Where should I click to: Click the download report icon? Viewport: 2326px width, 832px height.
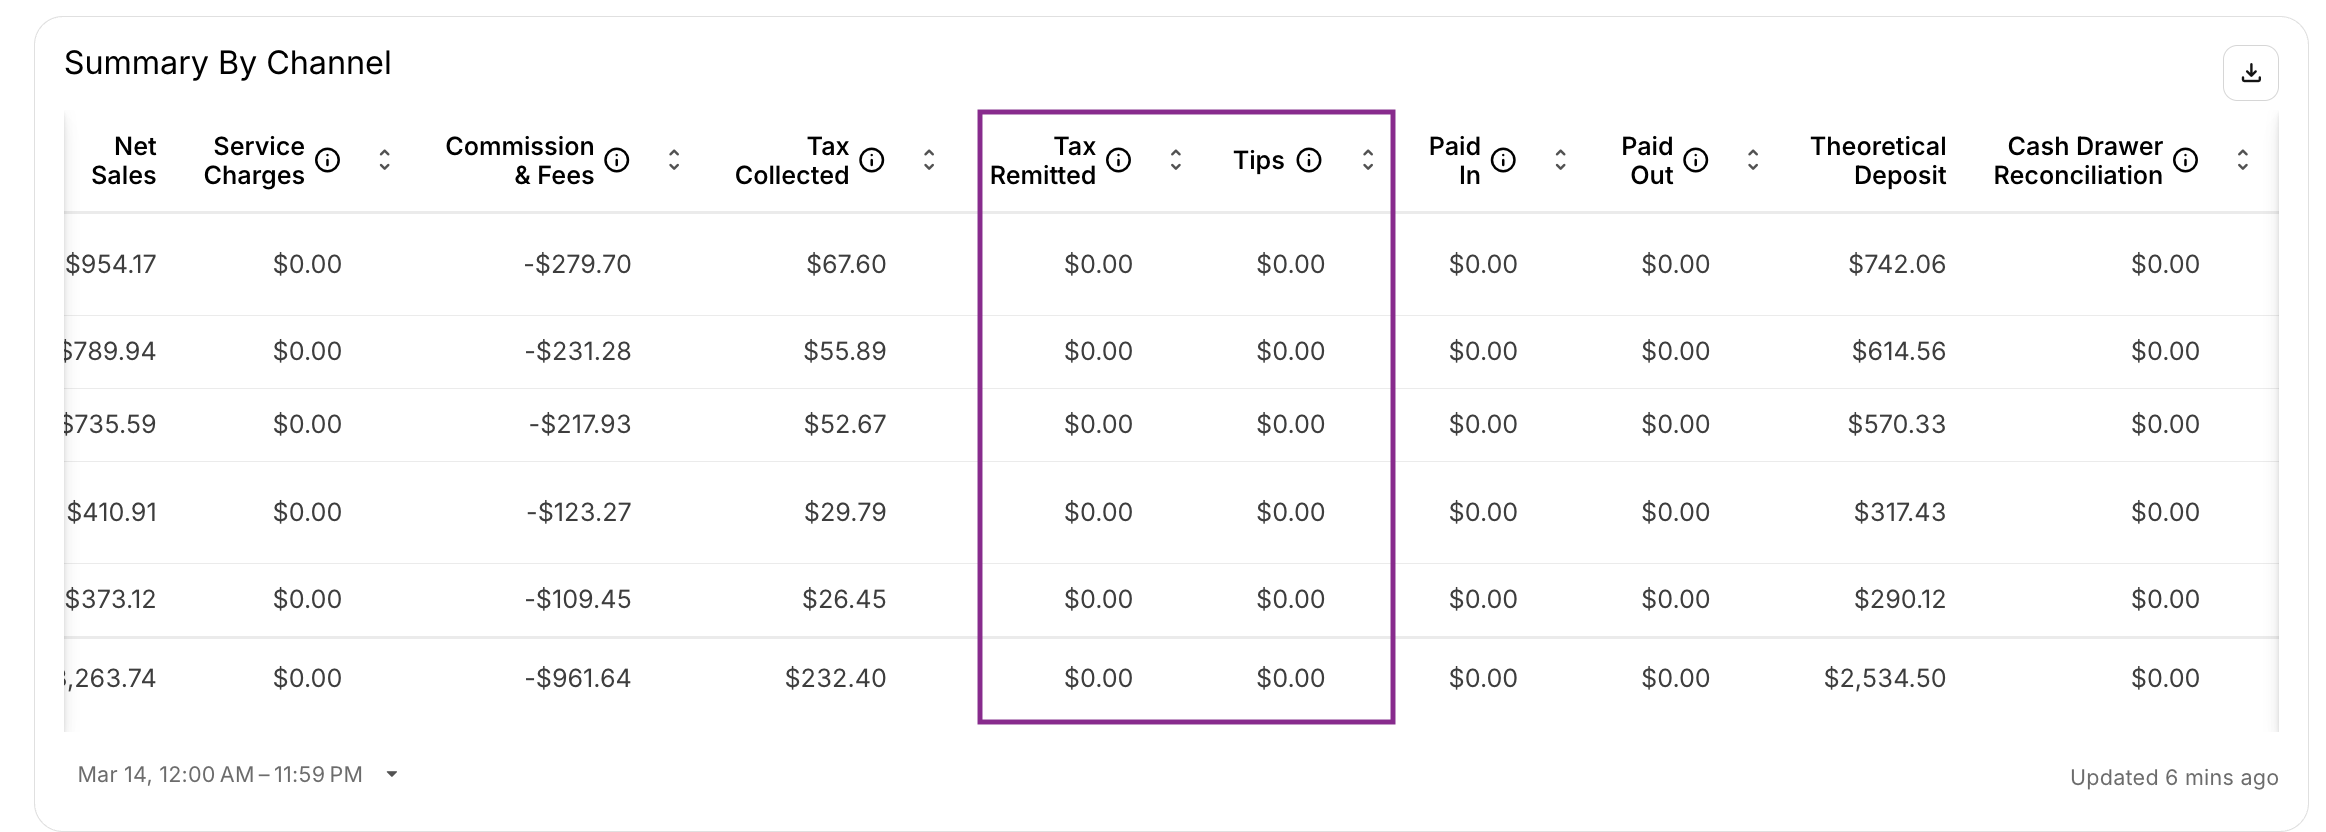tap(2250, 73)
